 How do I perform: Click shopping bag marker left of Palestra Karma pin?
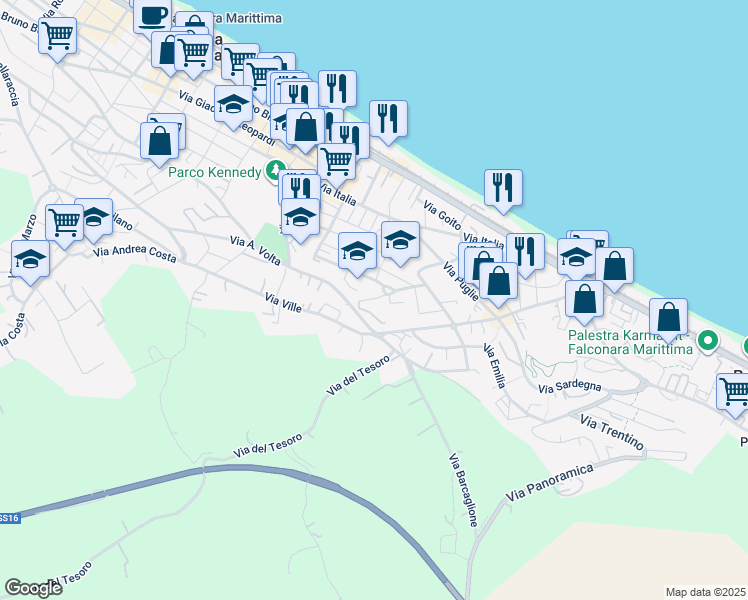(x=668, y=317)
